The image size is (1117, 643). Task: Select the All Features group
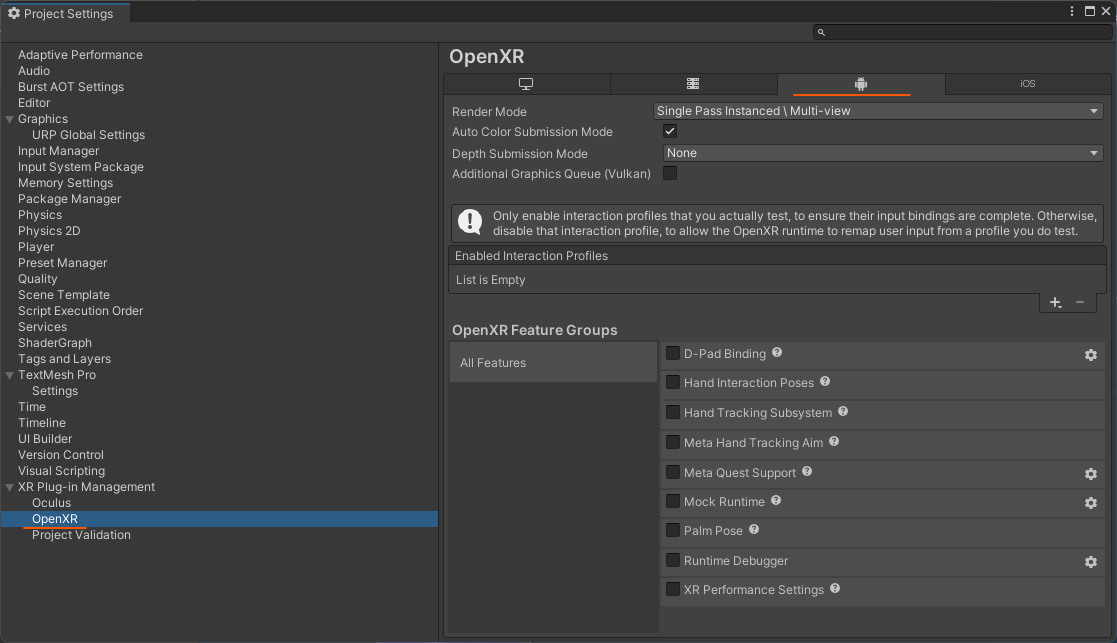553,362
